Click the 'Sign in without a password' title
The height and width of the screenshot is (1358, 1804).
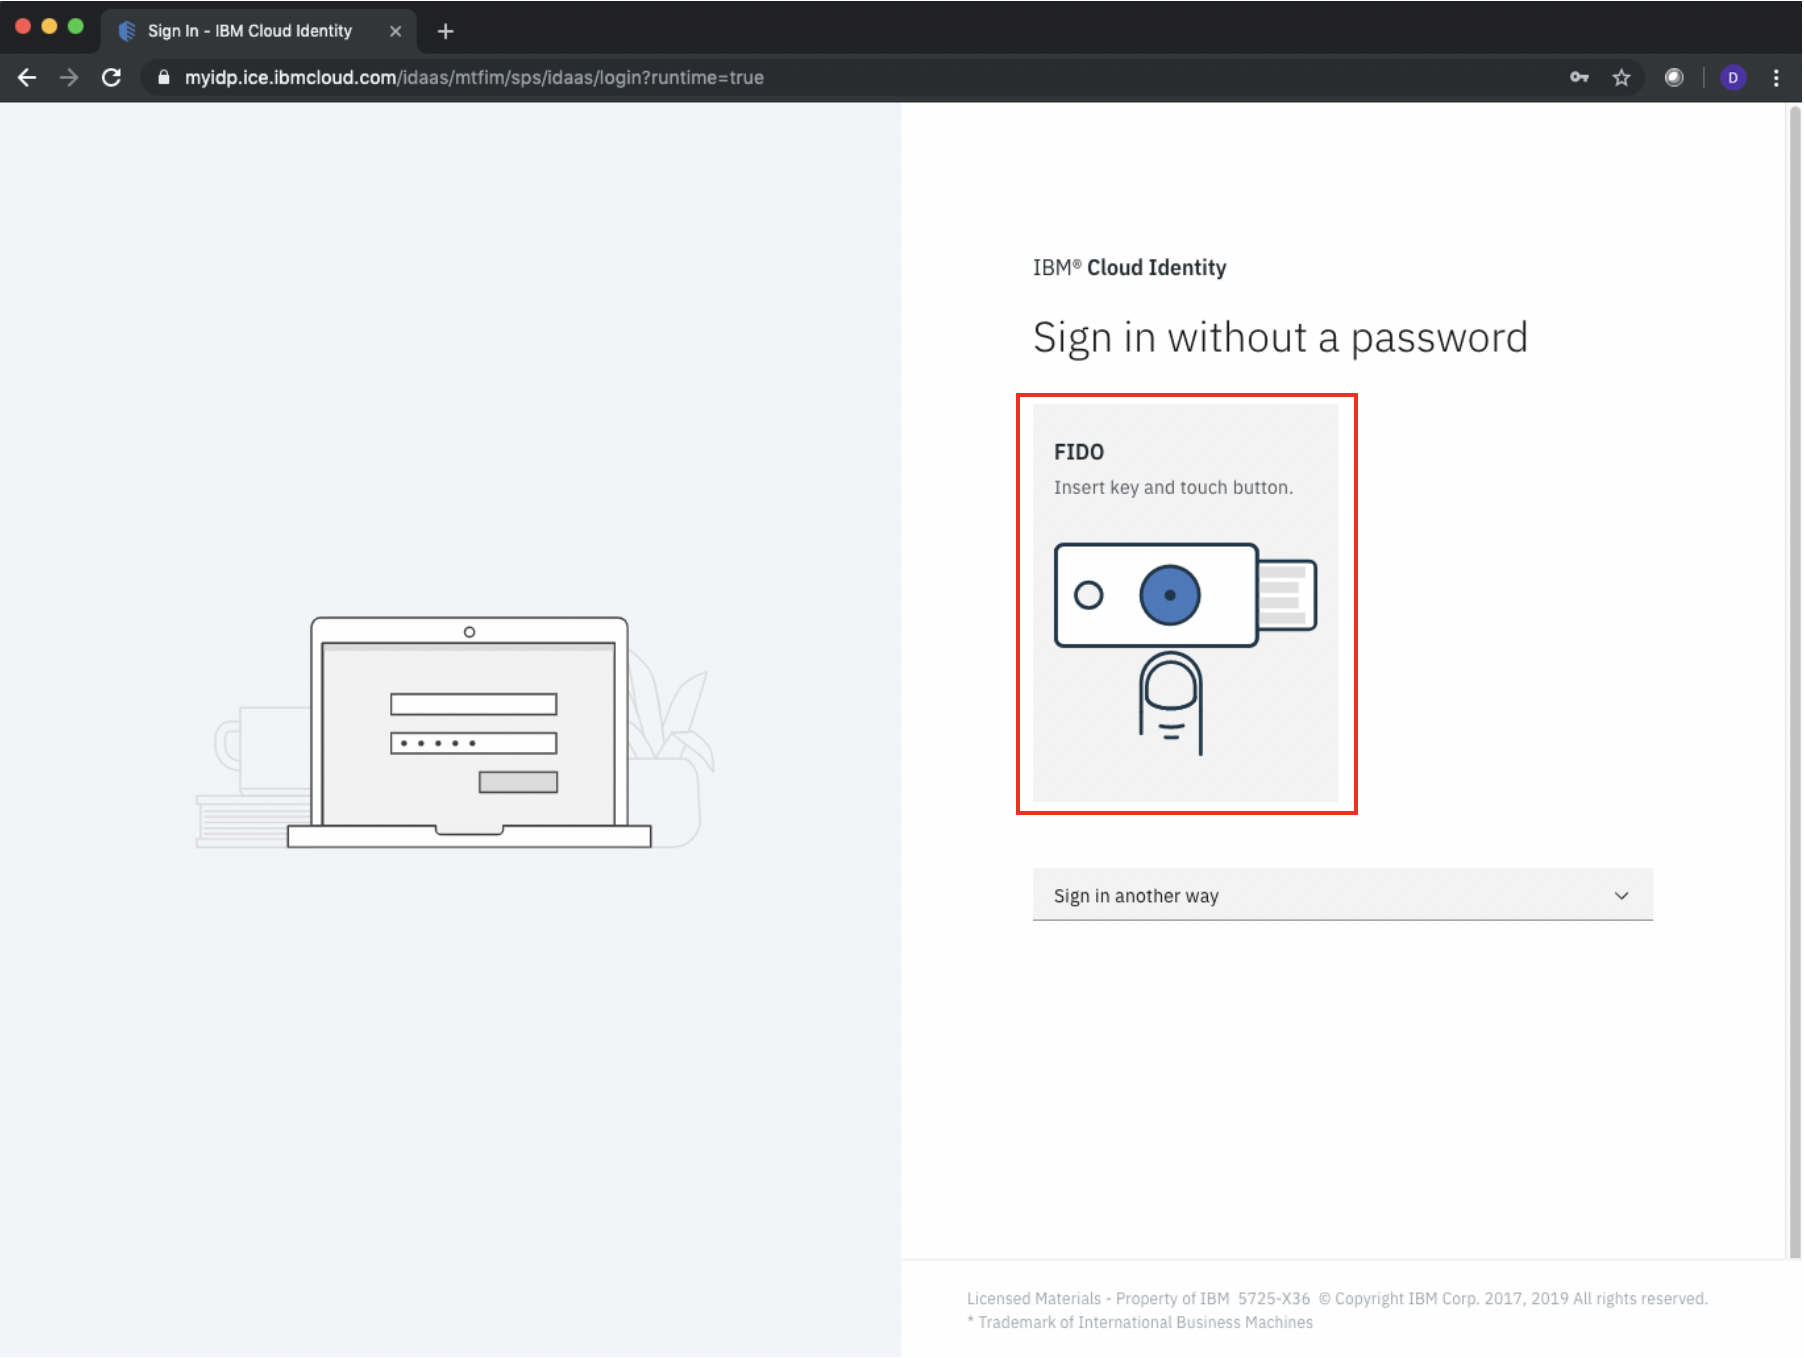[x=1280, y=338]
